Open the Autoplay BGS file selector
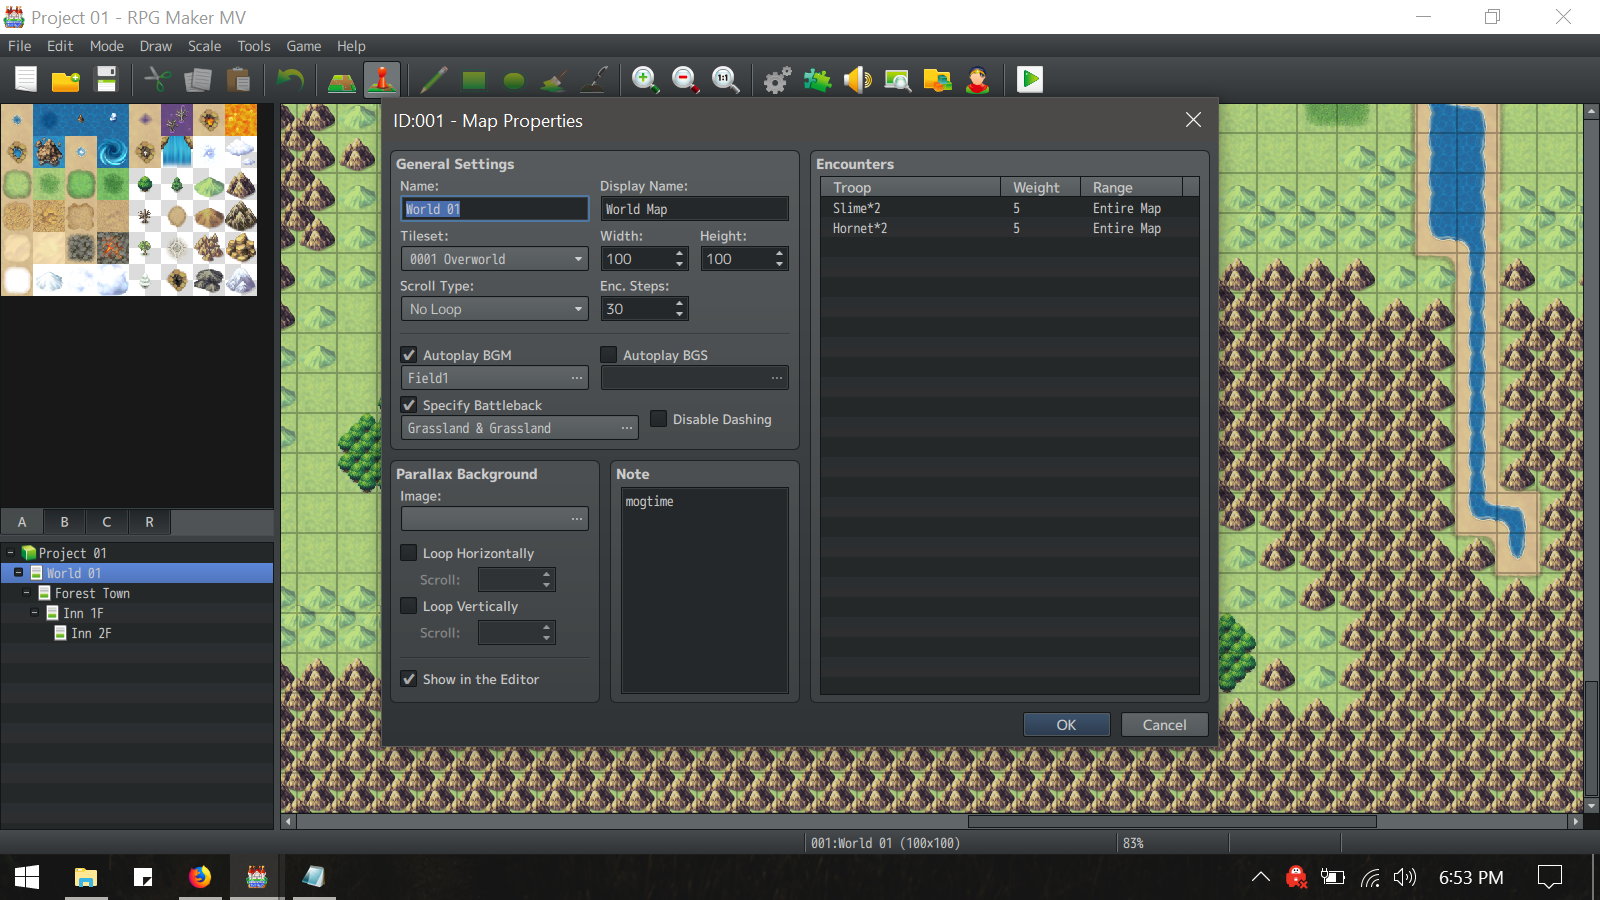Screen dimensions: 1600x900 click(695, 378)
